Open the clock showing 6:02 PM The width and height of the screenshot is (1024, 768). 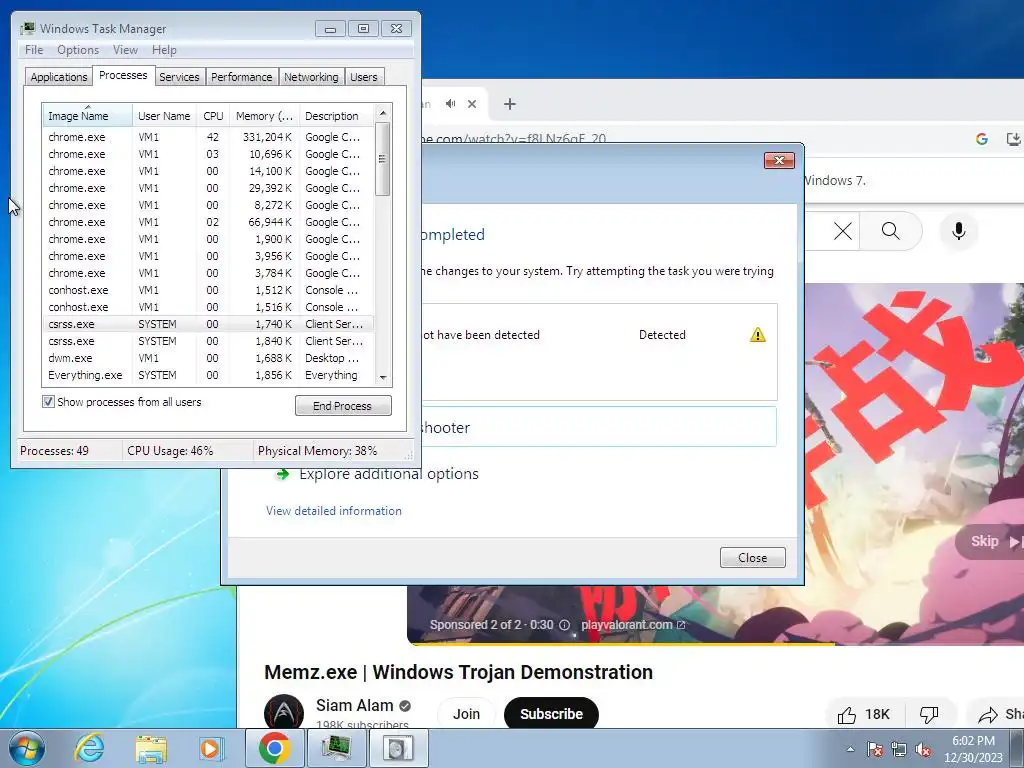click(x=973, y=749)
